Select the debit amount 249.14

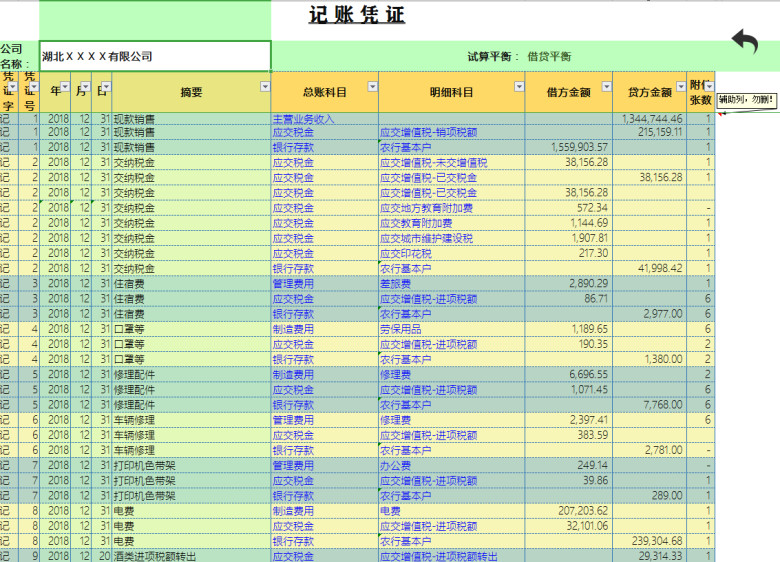click(569, 466)
